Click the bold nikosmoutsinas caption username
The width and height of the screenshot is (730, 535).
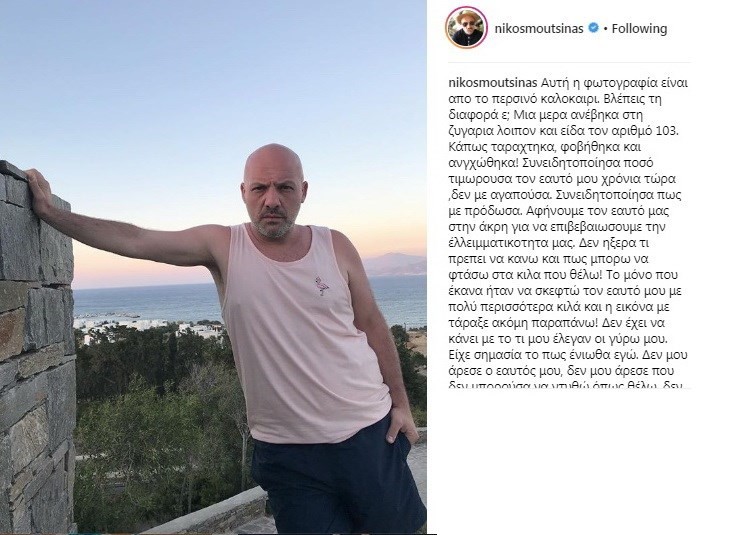pyautogui.click(x=493, y=83)
